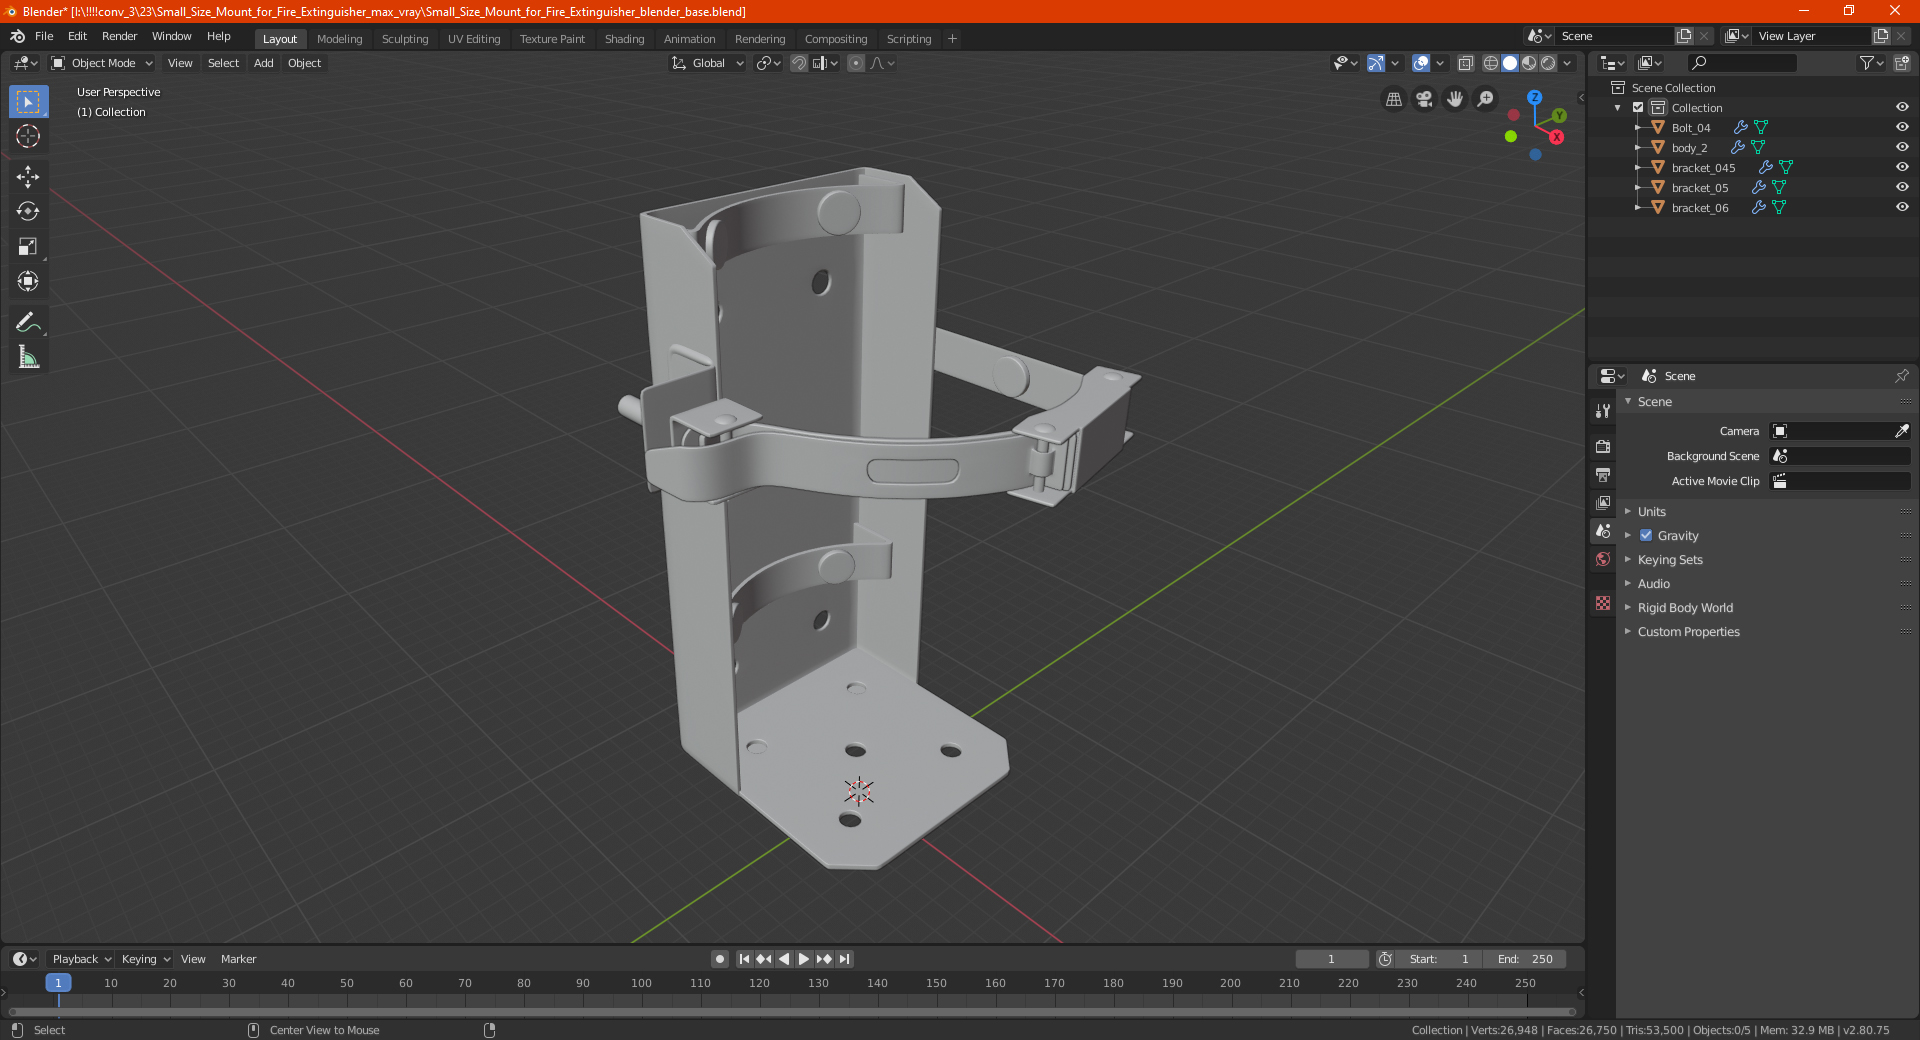
Task: Toggle Collection visibility eye
Action: (1902, 107)
